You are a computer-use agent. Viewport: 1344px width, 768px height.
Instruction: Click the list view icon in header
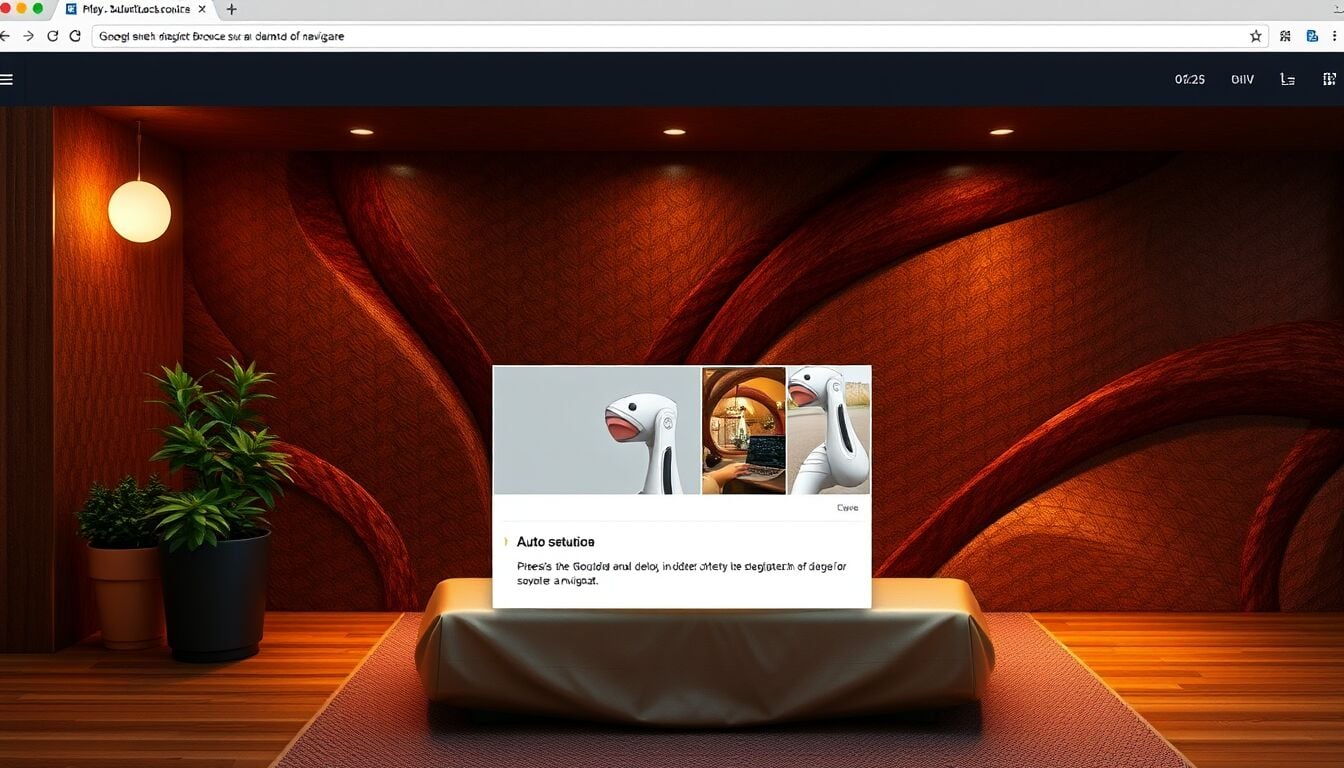click(1288, 79)
